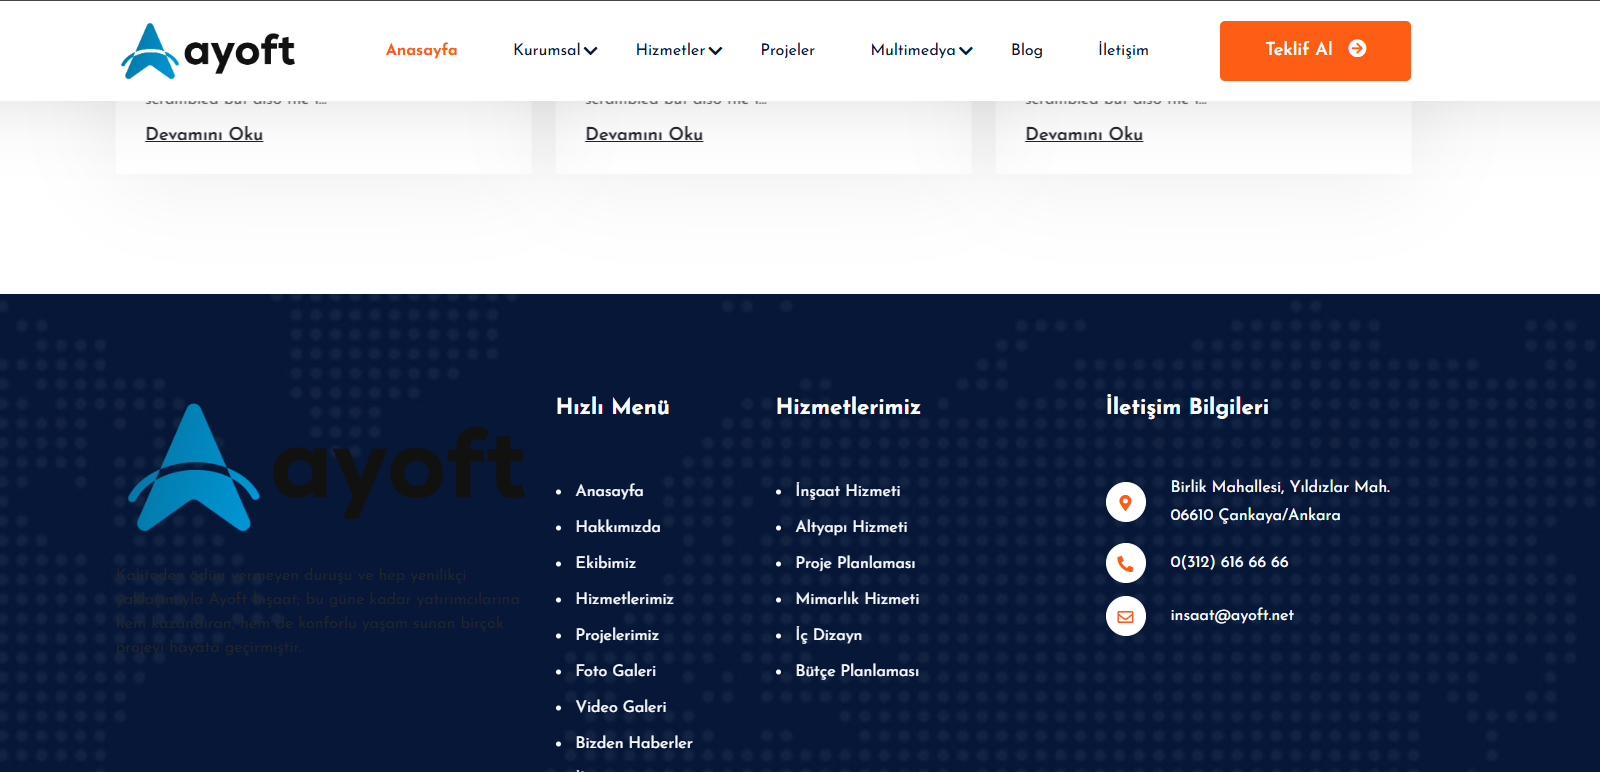Open the Blog page from navbar
Image resolution: width=1600 pixels, height=772 pixels.
click(x=1026, y=50)
